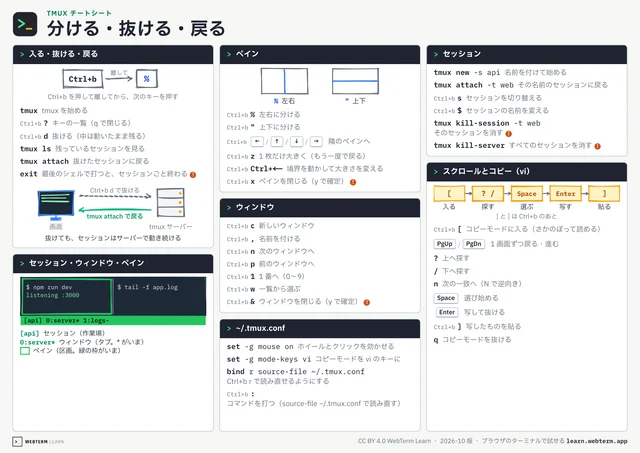Open the セッション・ウィンドウ・ペイン section header

[x=113, y=264]
